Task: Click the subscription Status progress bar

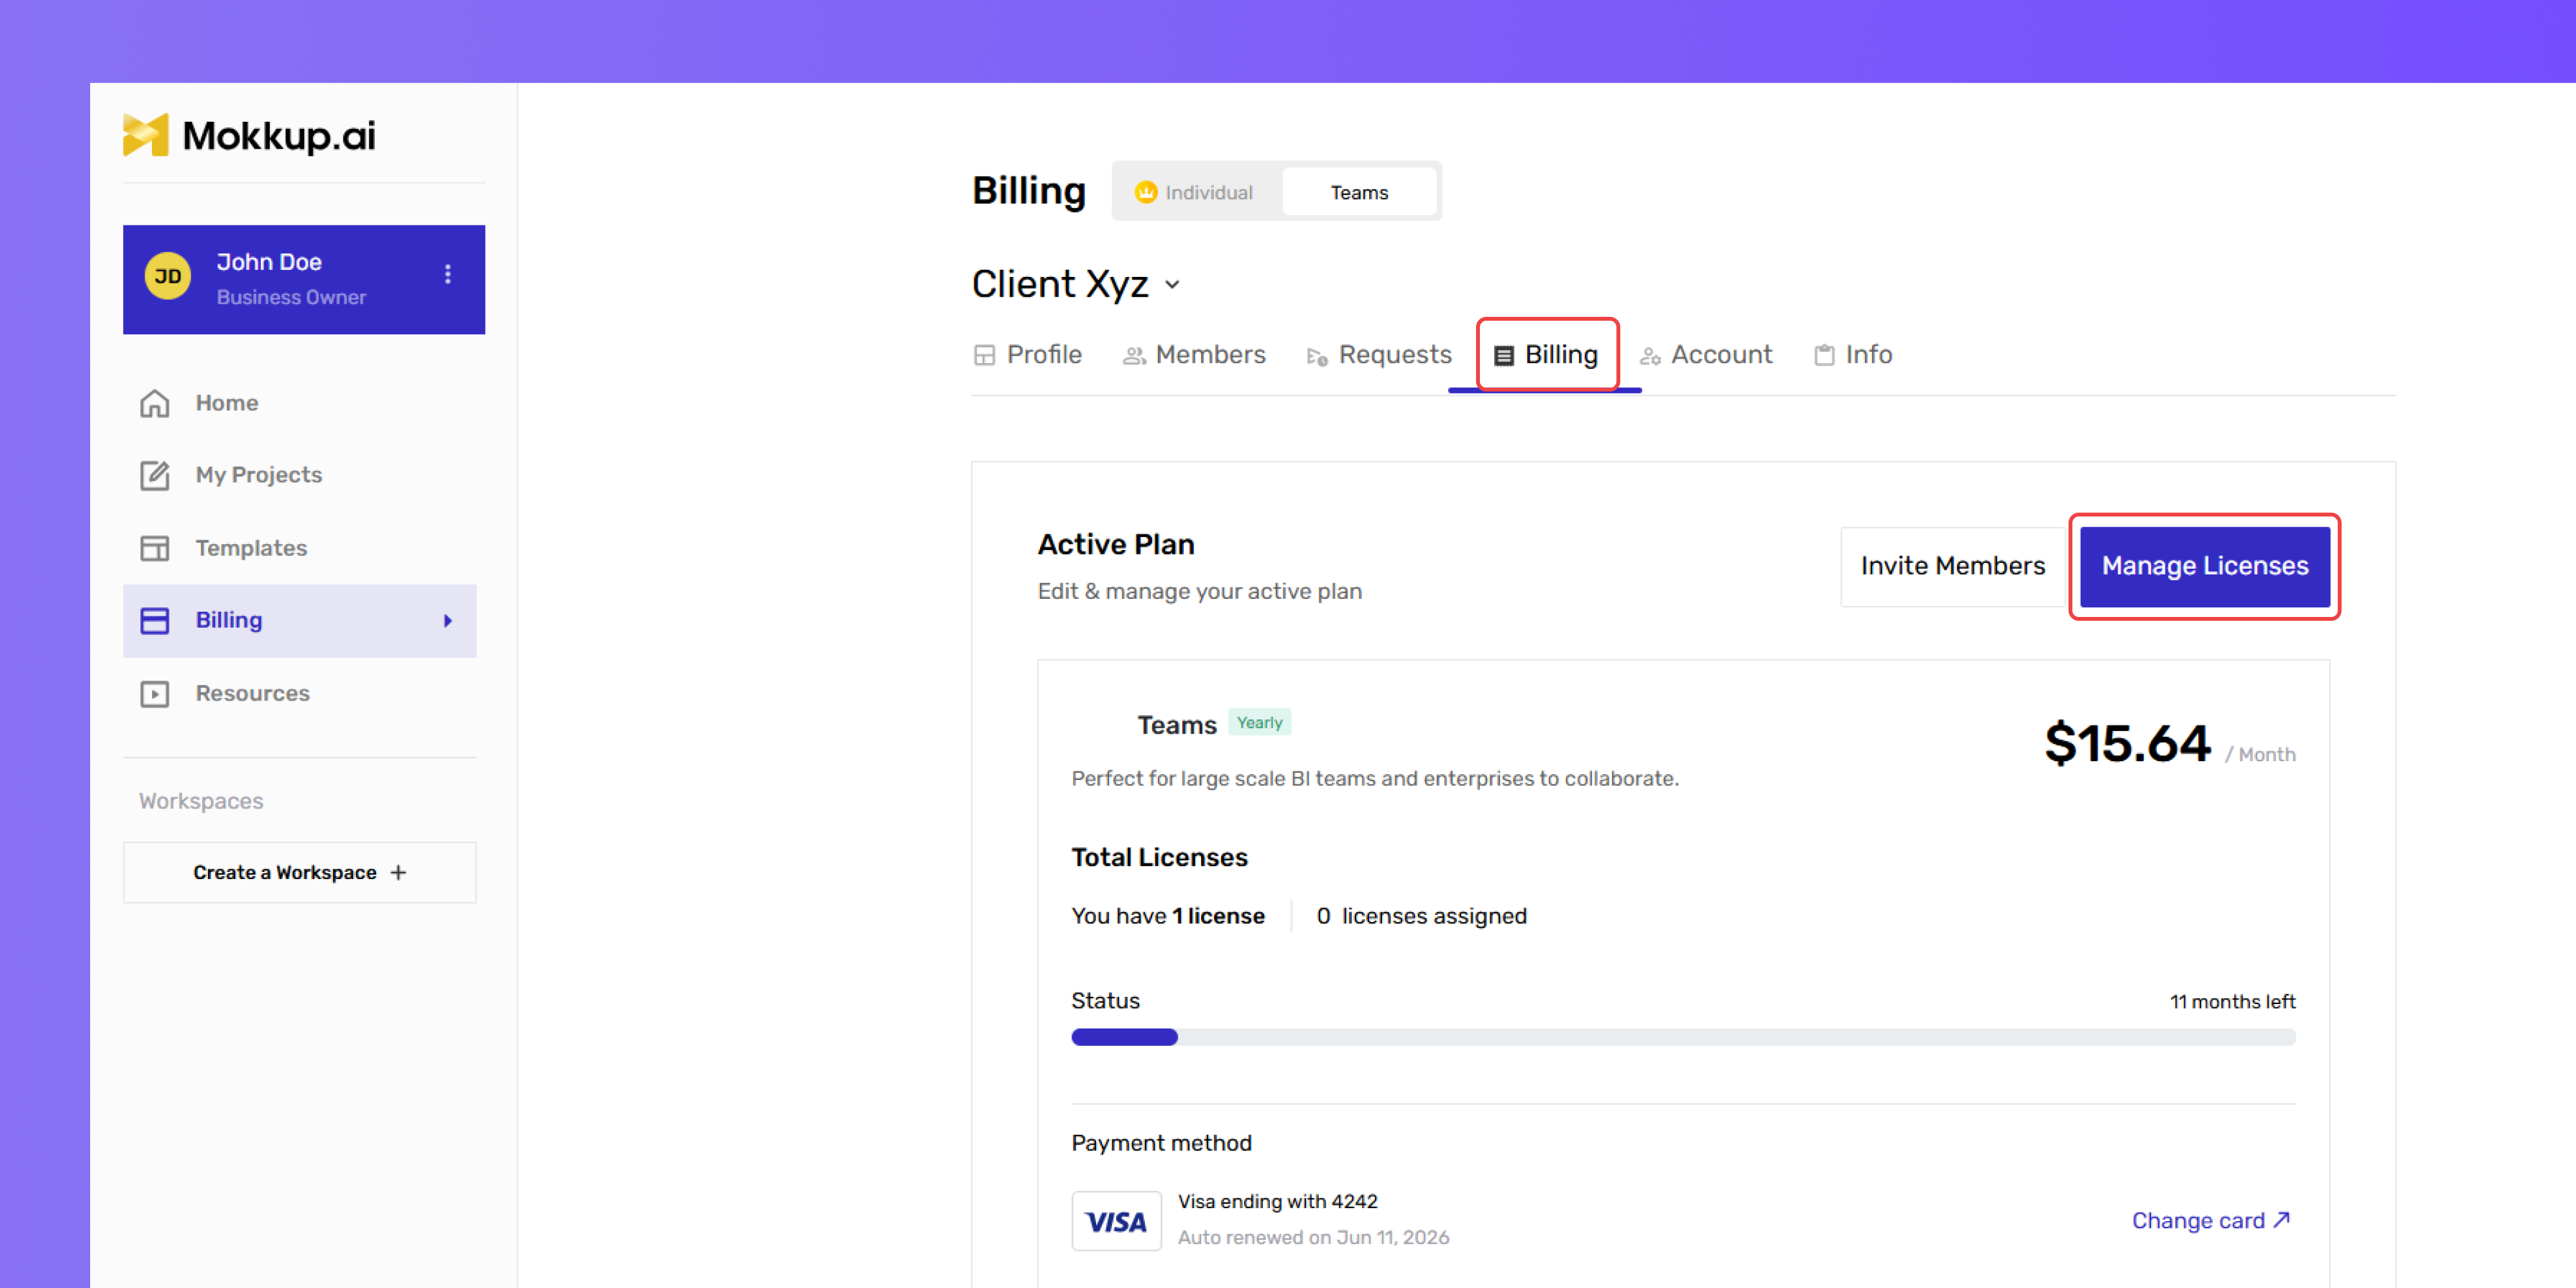Action: [x=1683, y=1037]
